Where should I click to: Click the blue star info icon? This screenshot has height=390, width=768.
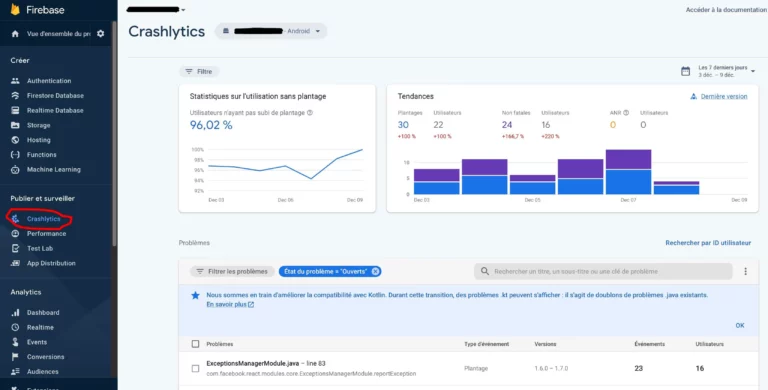[x=195, y=295]
